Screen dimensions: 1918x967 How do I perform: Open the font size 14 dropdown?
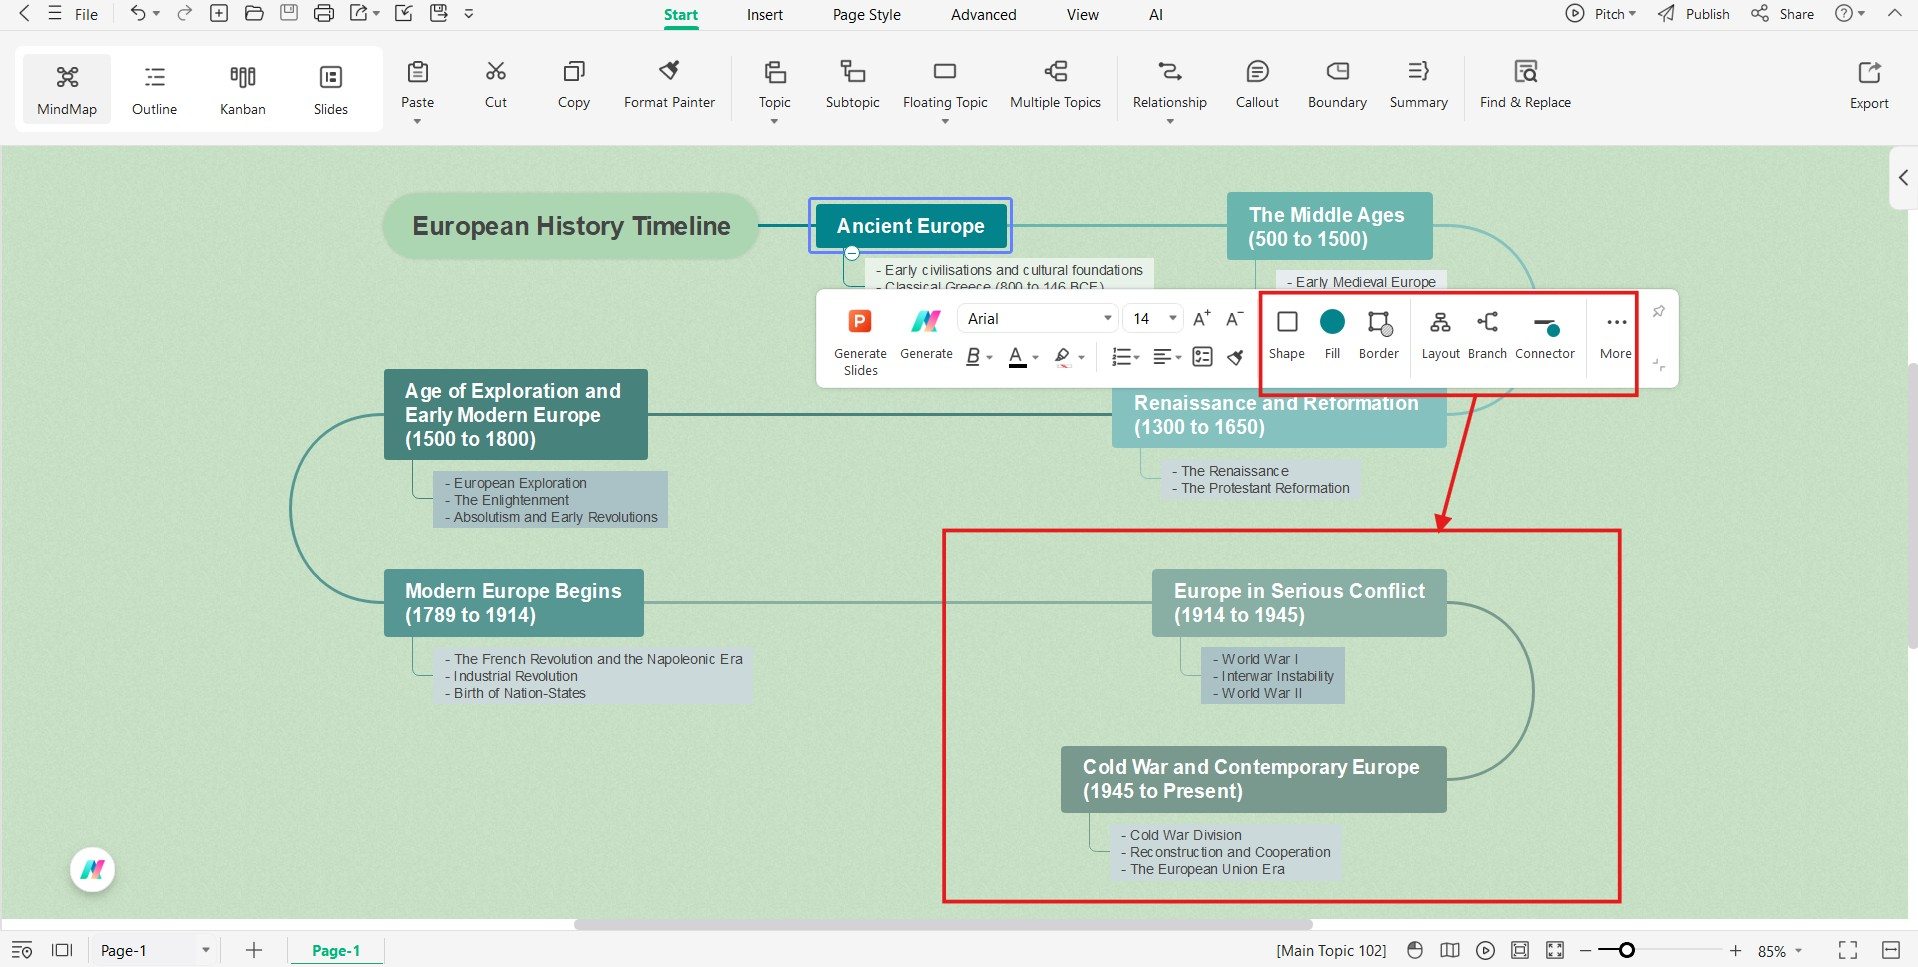[x=1153, y=318]
